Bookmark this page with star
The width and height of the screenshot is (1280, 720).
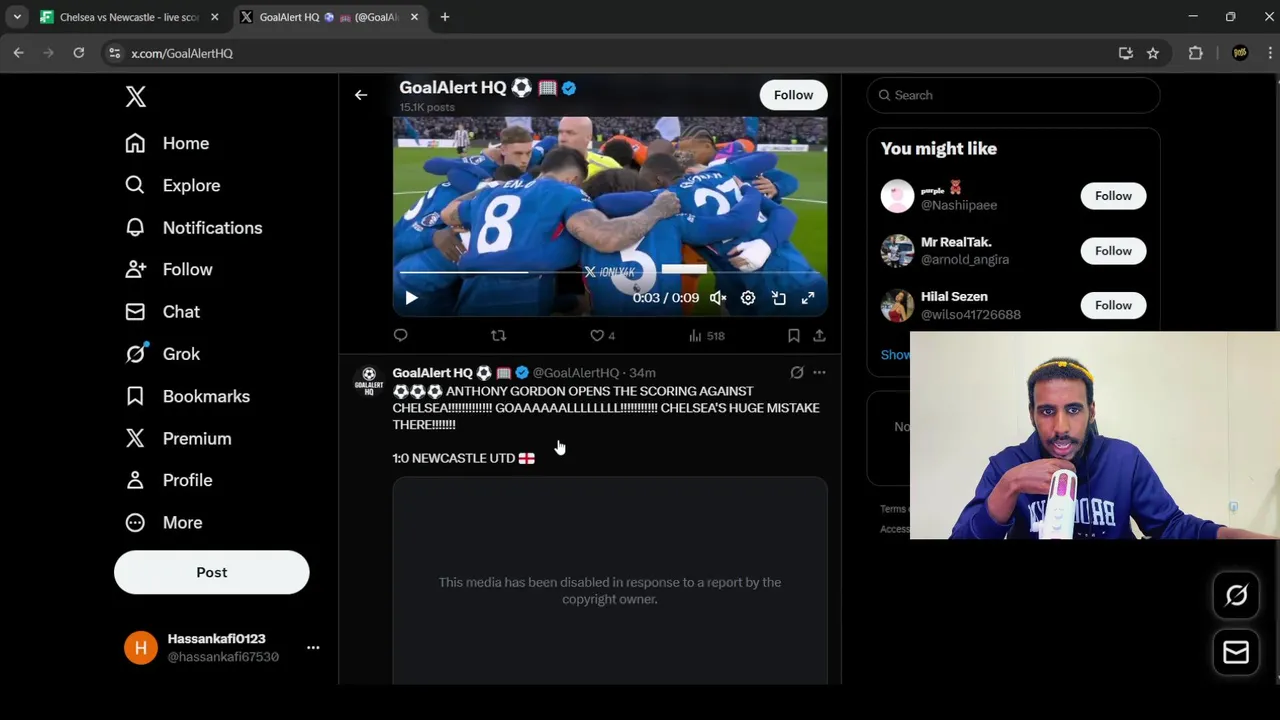[1153, 53]
